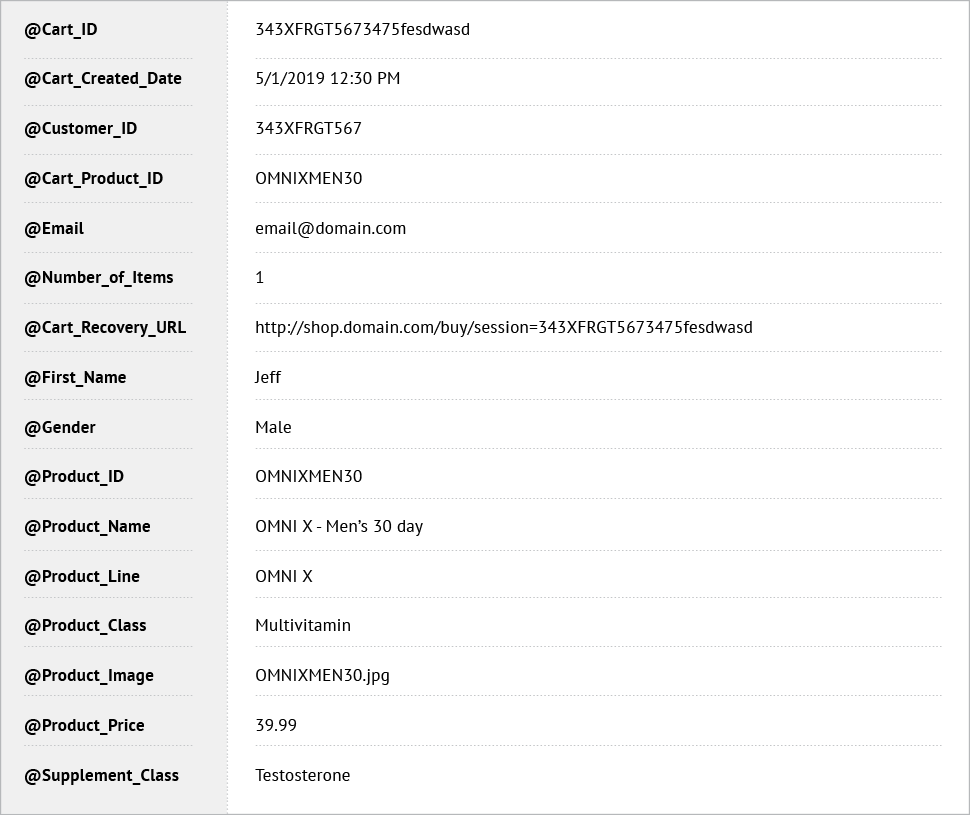The image size is (970, 815).
Task: Select the date value 5/1/2019 12:30 PM
Action: click(x=328, y=78)
